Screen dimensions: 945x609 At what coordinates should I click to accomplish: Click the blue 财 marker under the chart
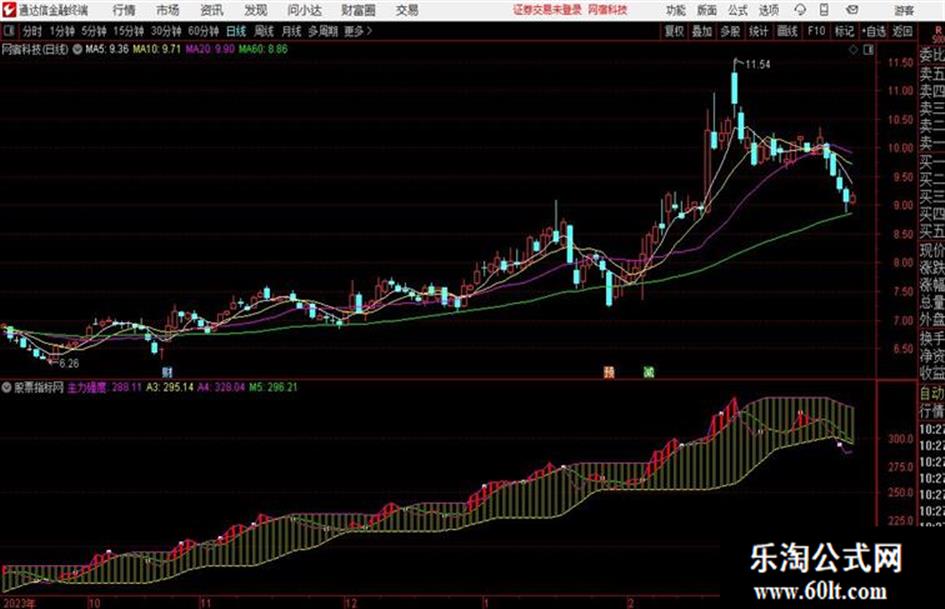tap(167, 372)
